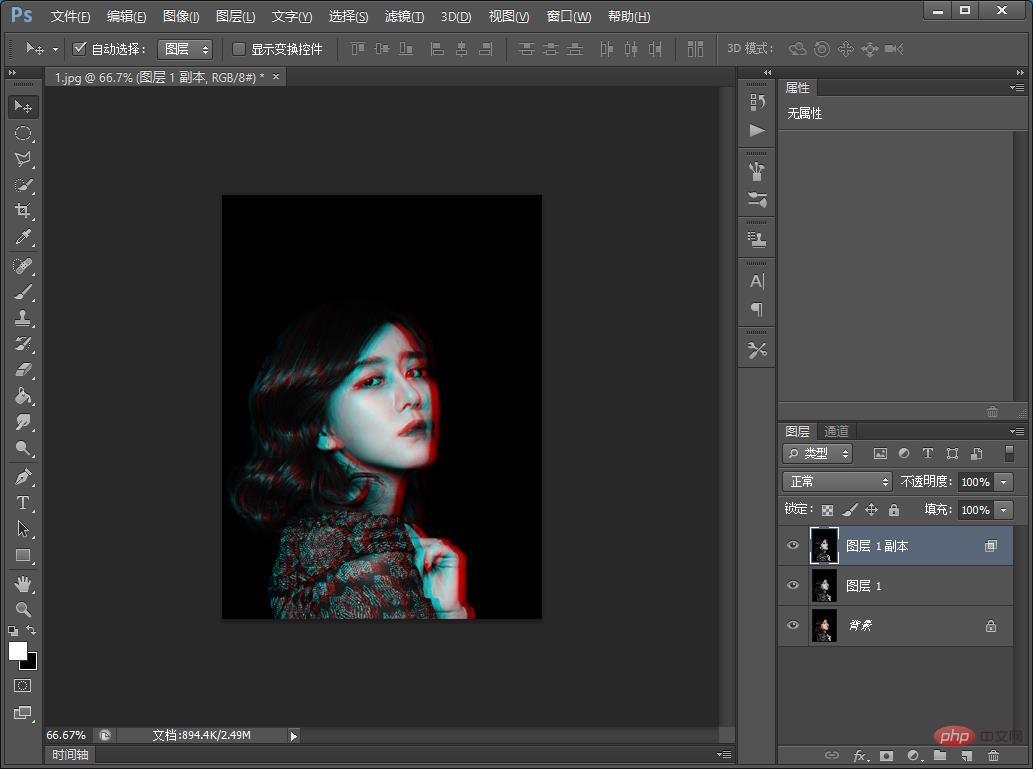
Task: Open the 滤镜 menu
Action: coord(404,17)
